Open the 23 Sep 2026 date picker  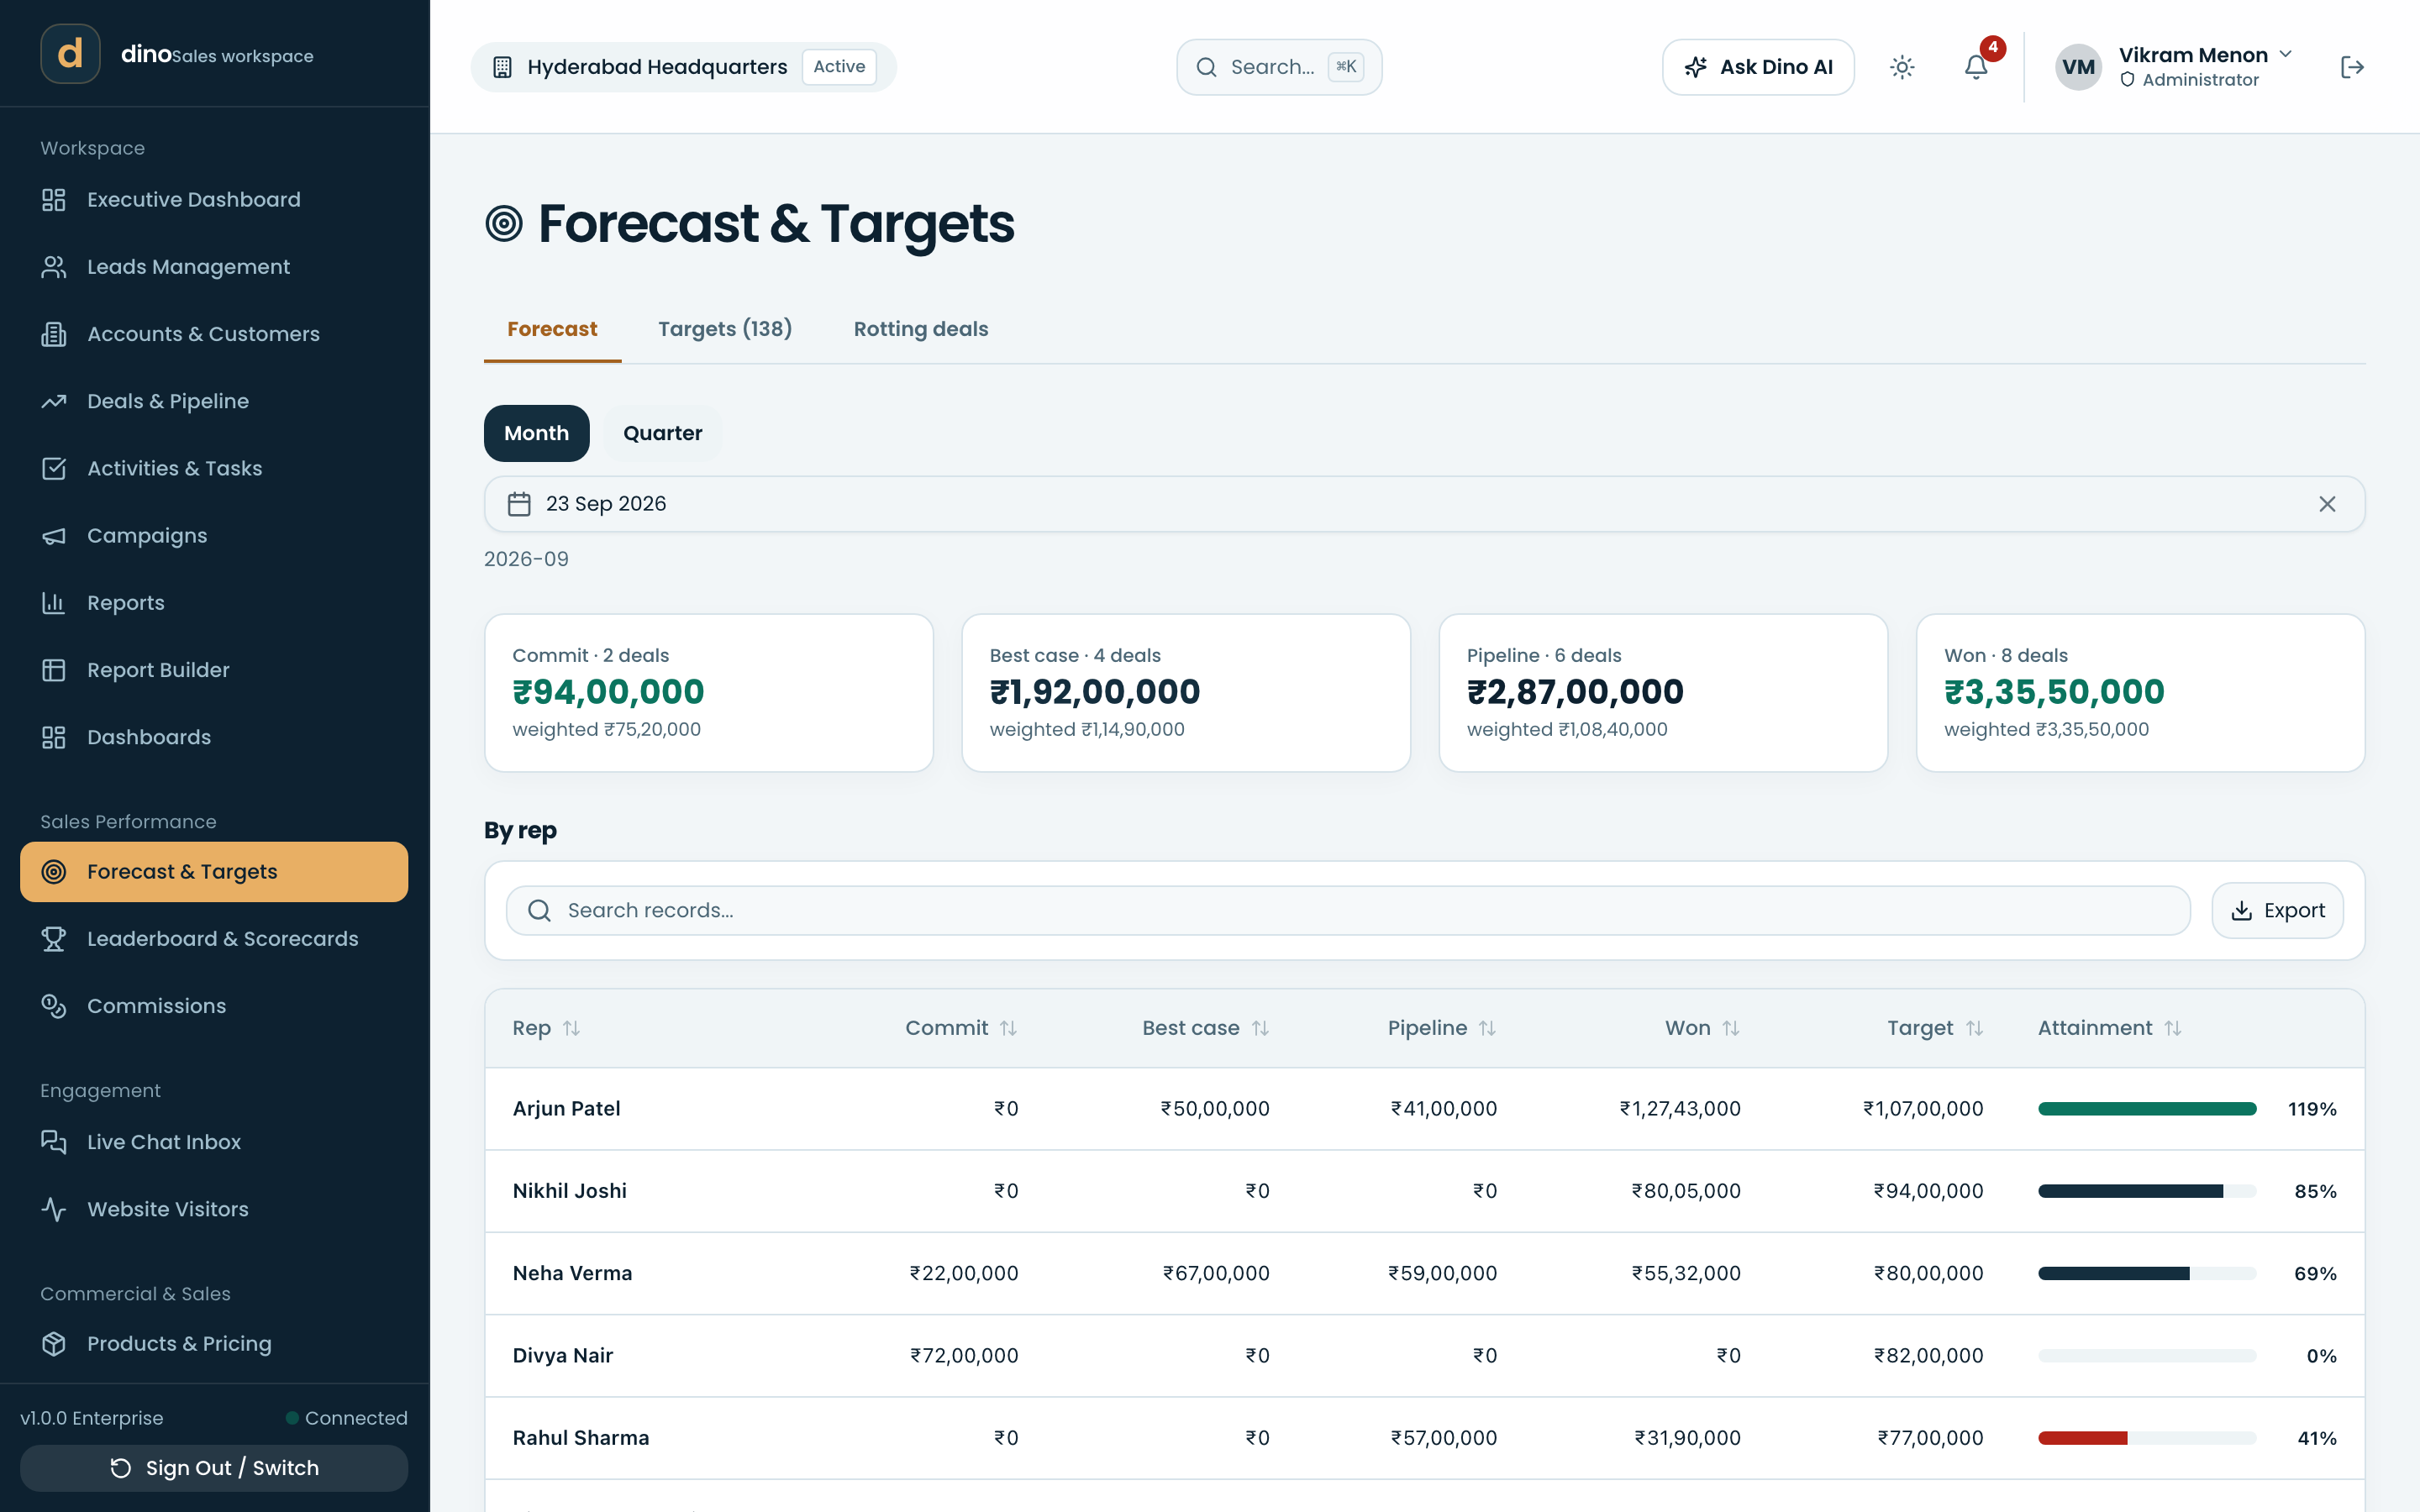click(1424, 504)
